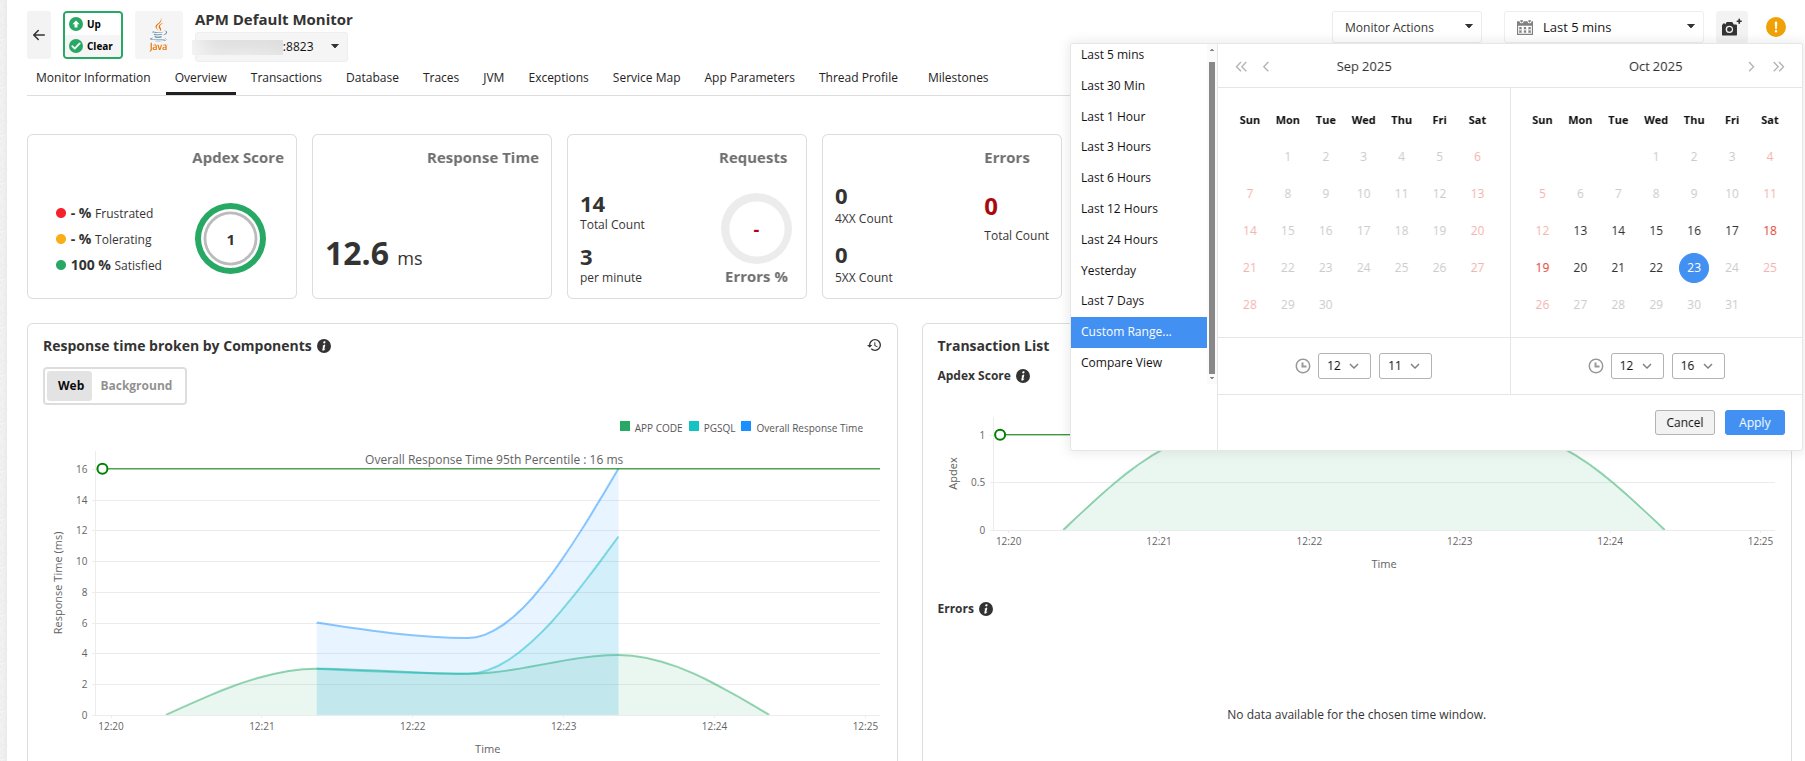Toggle PGSQL legend series

click(x=712, y=428)
